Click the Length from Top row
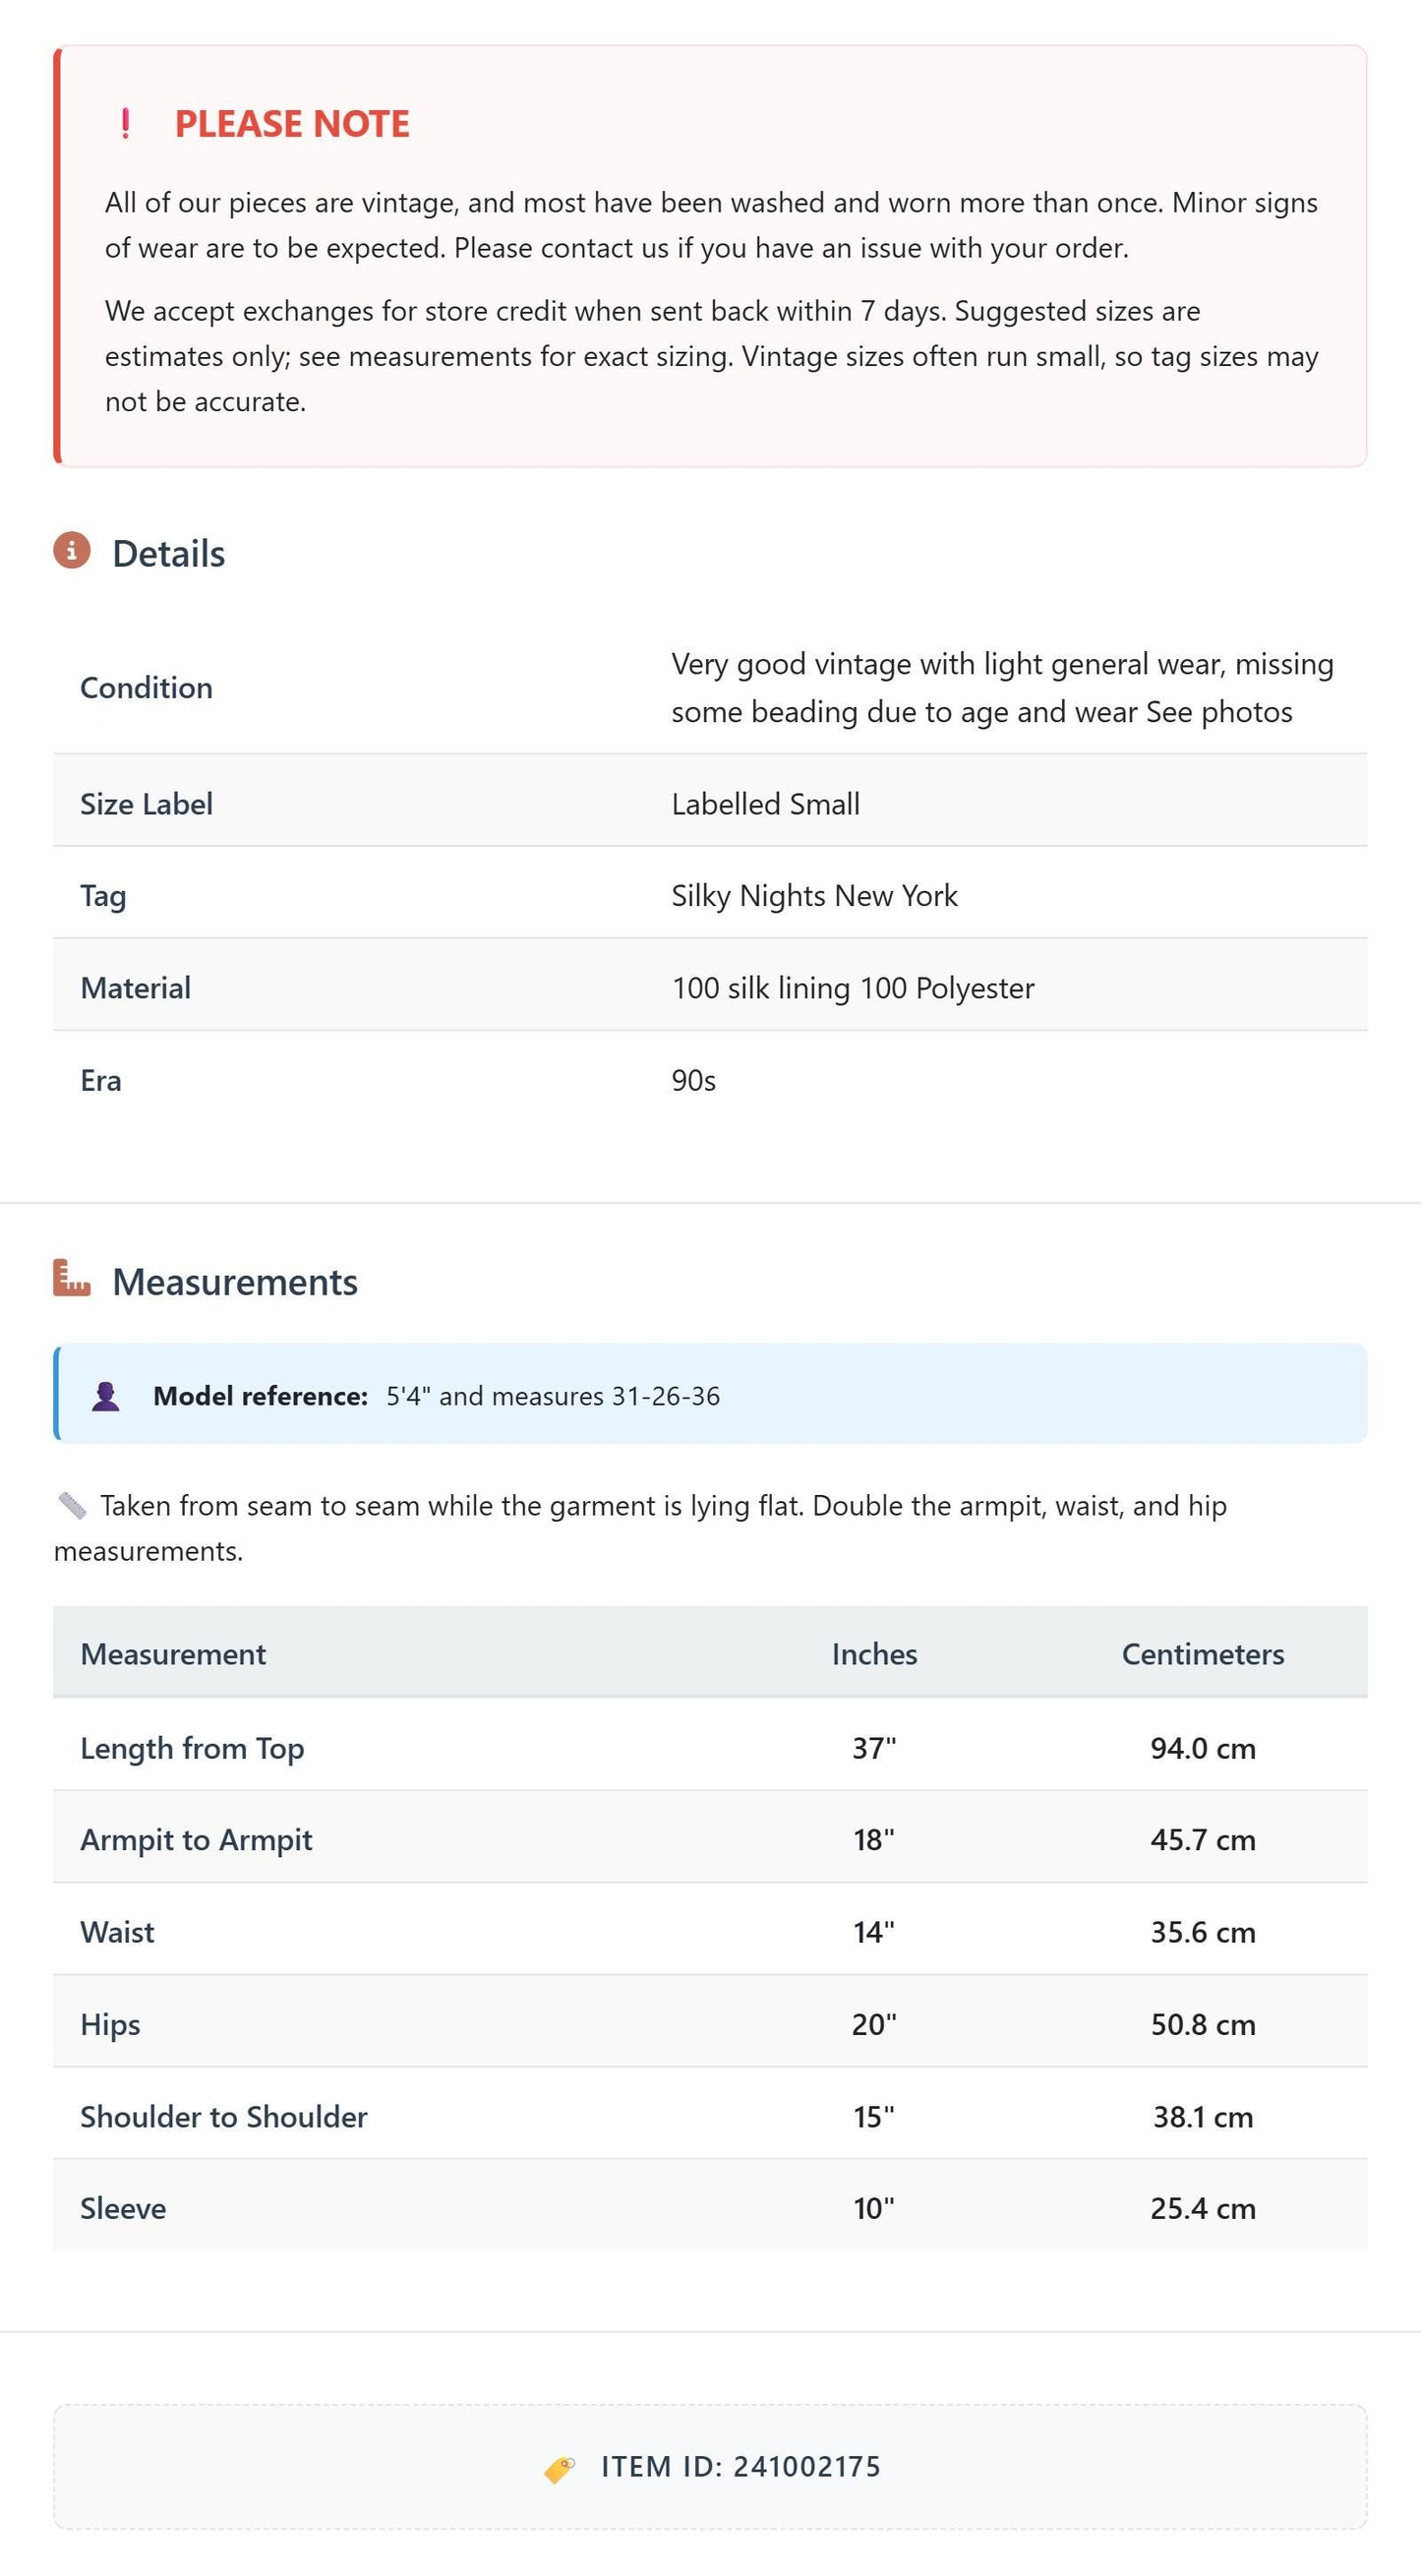Viewport: 1421px width, 2576px height. coord(710,1748)
